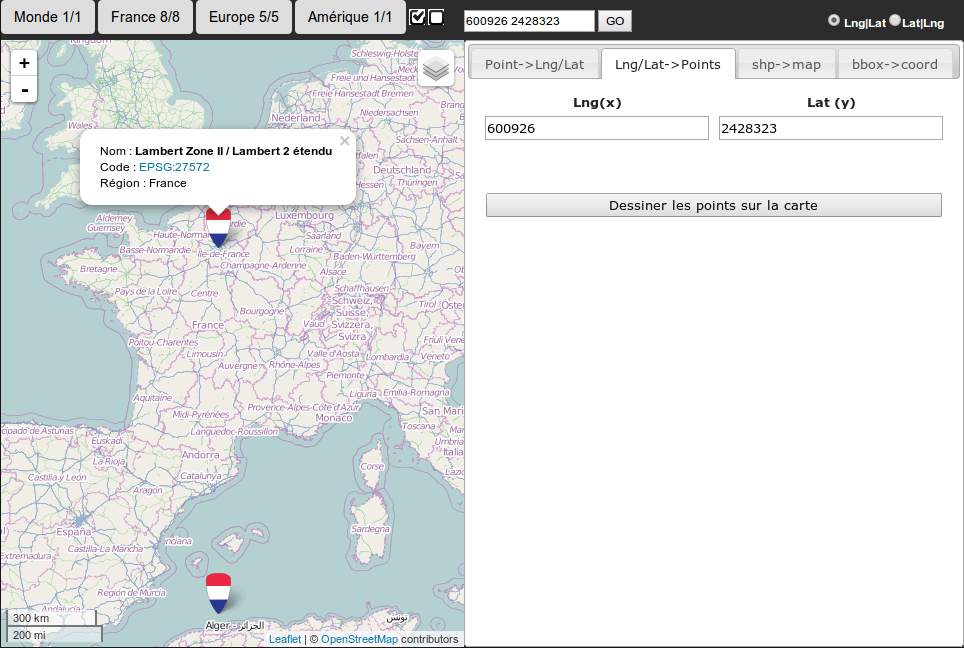Viewport: 964px width, 648px height.
Task: Click the Midi-Pyrénées label on the map
Action: coord(200,415)
